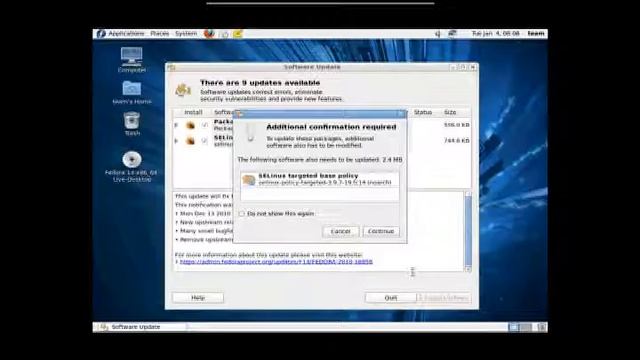Screen dimensions: 640x360
Task: Select the Computer desktop icon
Action: click(x=131, y=60)
